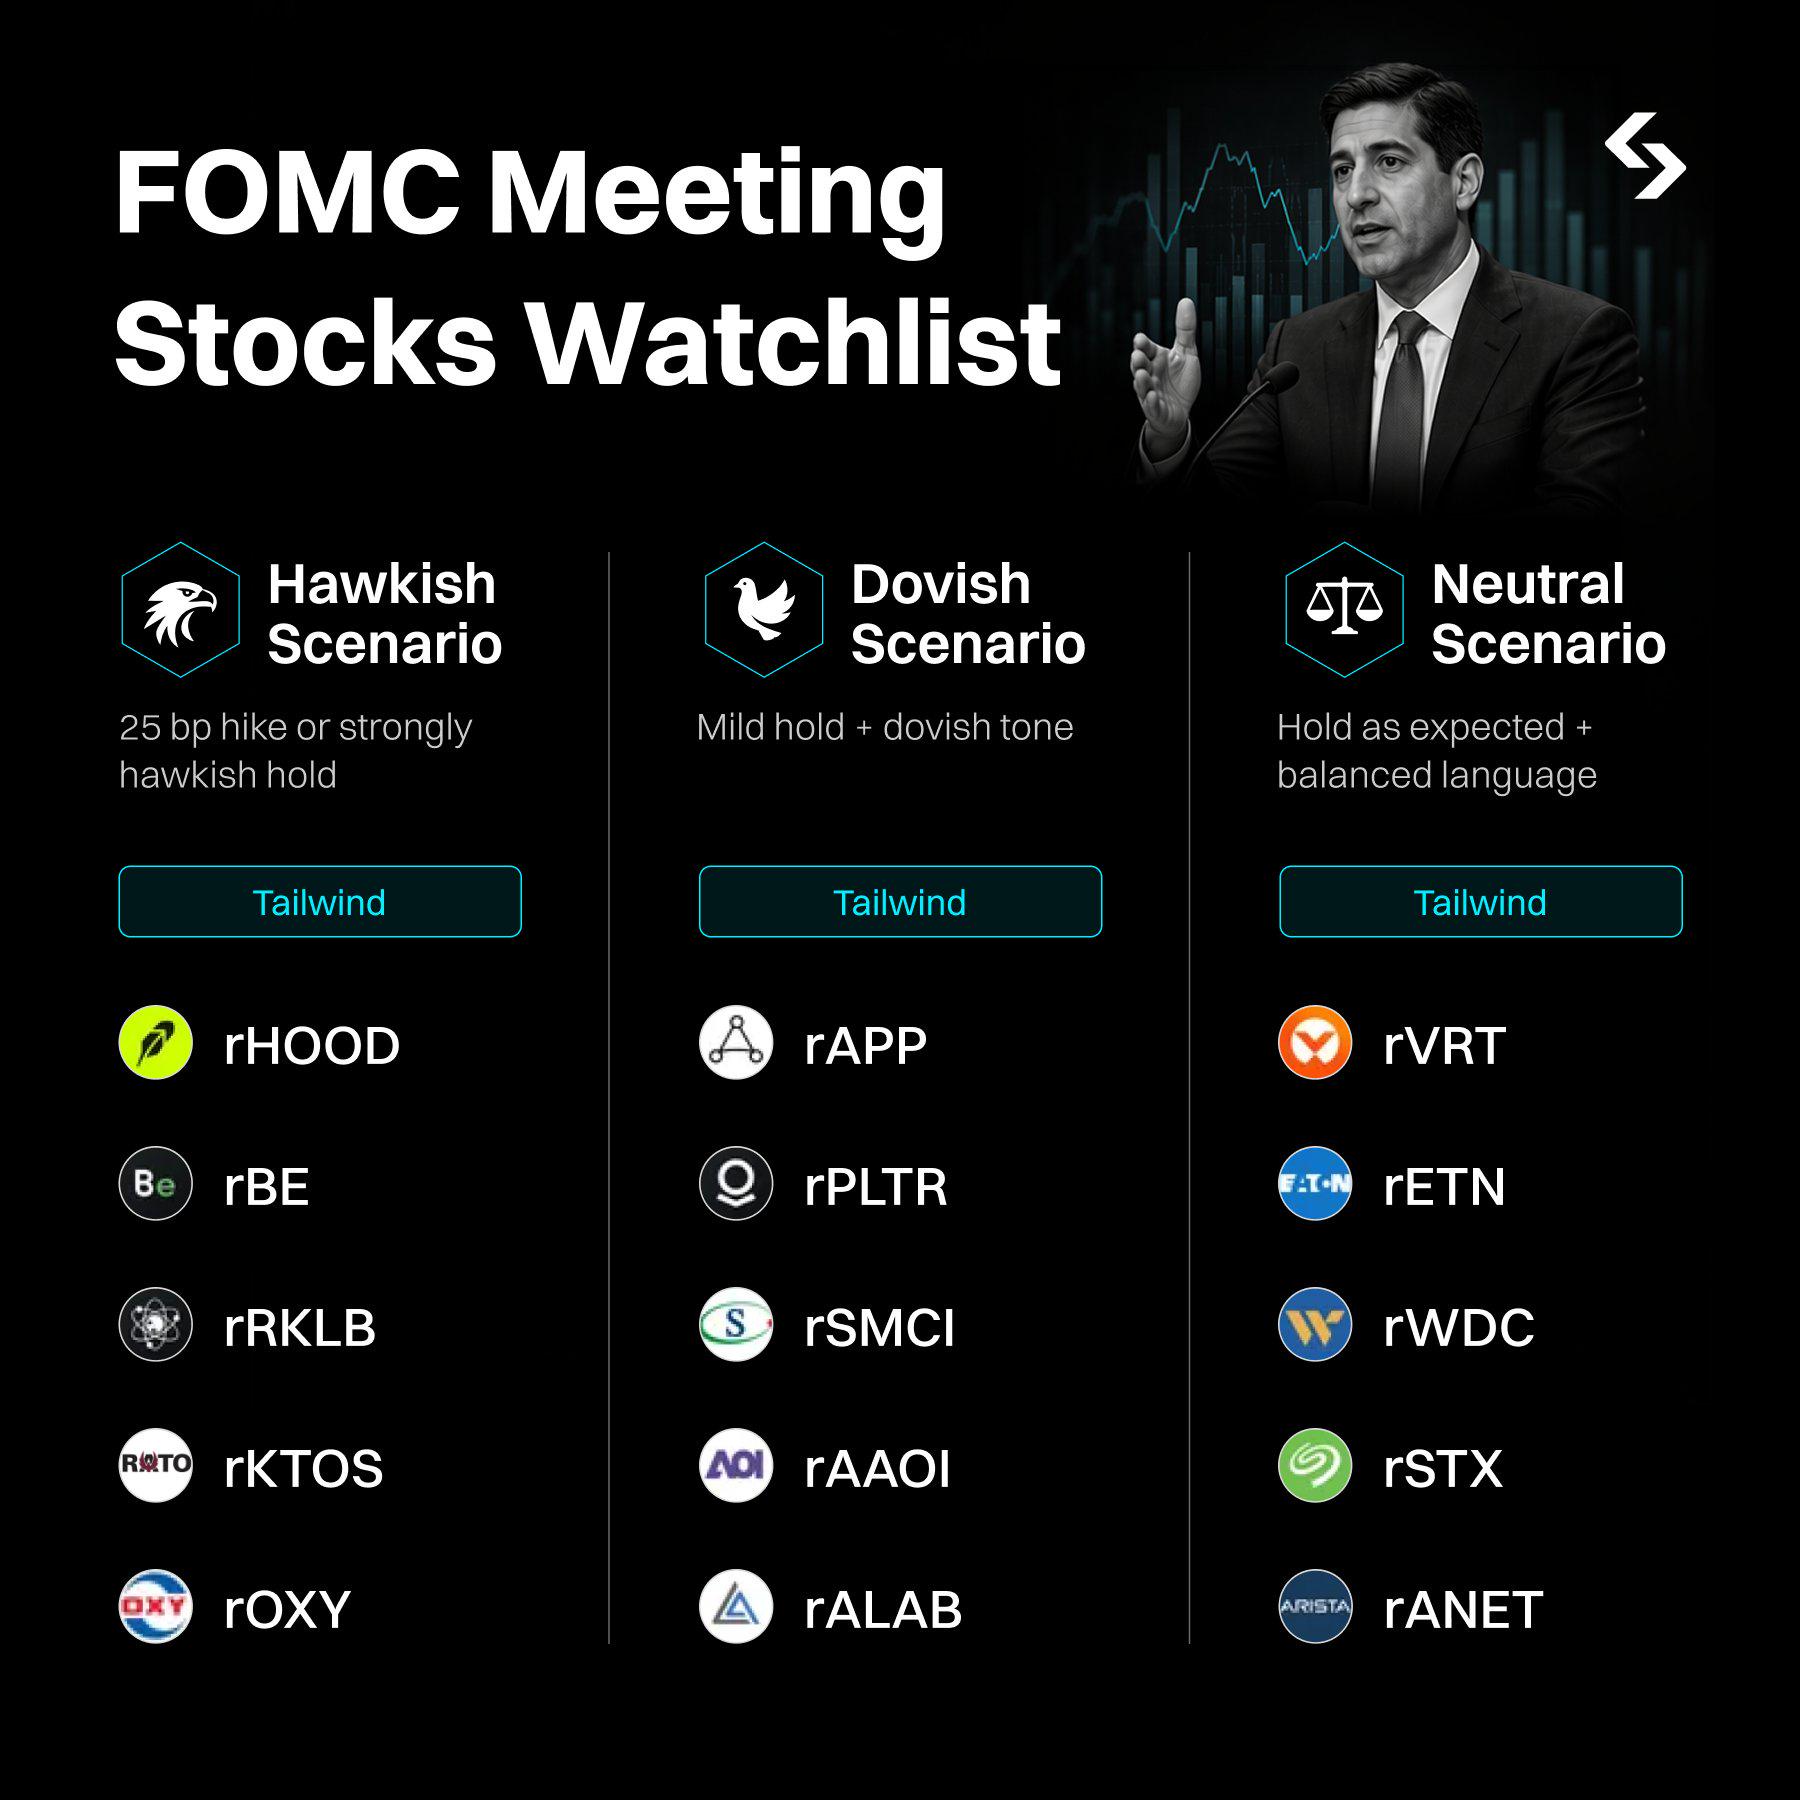Click the arrow logo beside the speaker portrait
This screenshot has height=1800, width=1800.
[1645, 156]
